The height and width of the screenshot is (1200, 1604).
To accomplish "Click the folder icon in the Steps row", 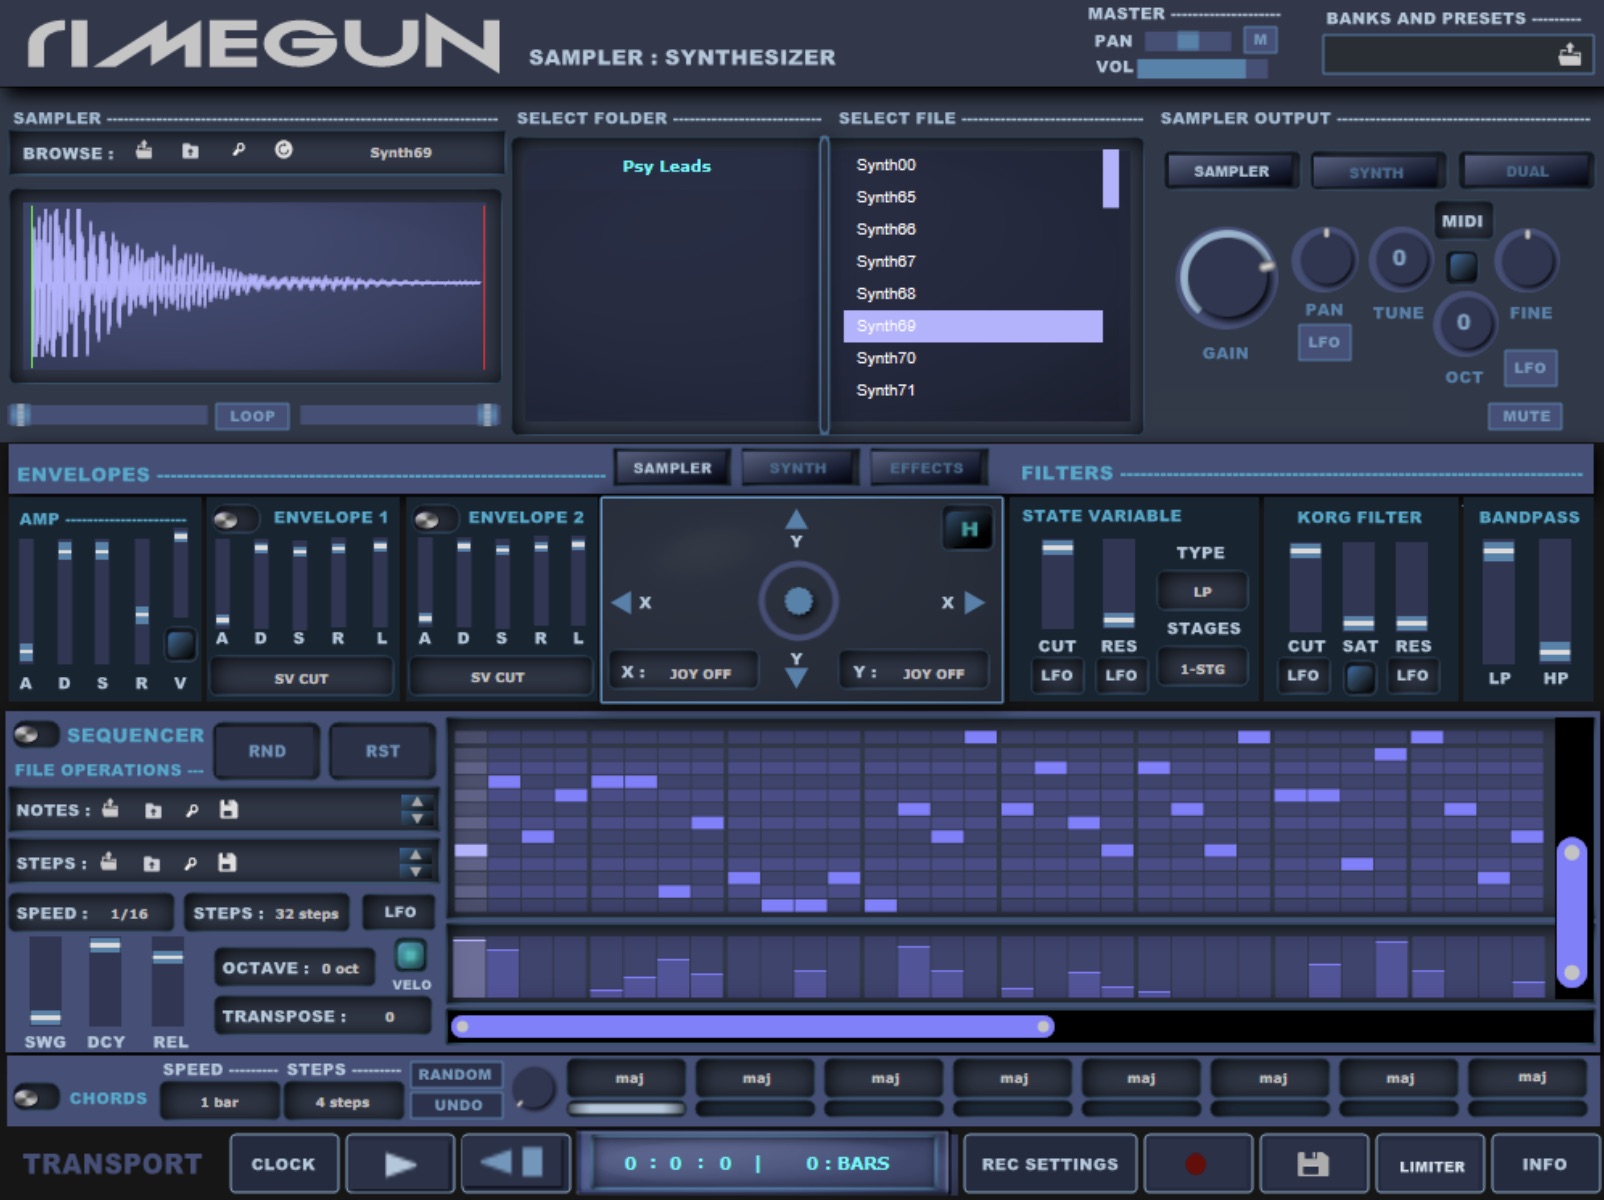I will (x=151, y=863).
